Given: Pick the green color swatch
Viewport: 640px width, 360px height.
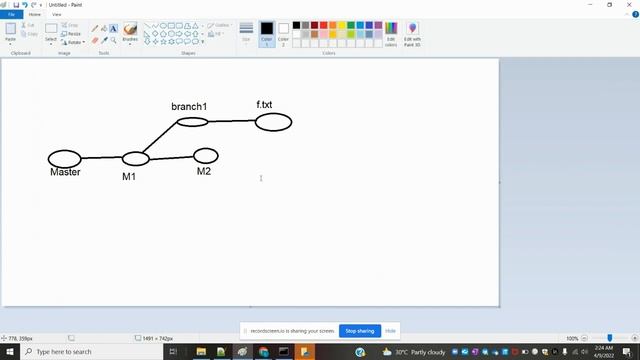Looking at the screenshot, I should [x=351, y=25].
